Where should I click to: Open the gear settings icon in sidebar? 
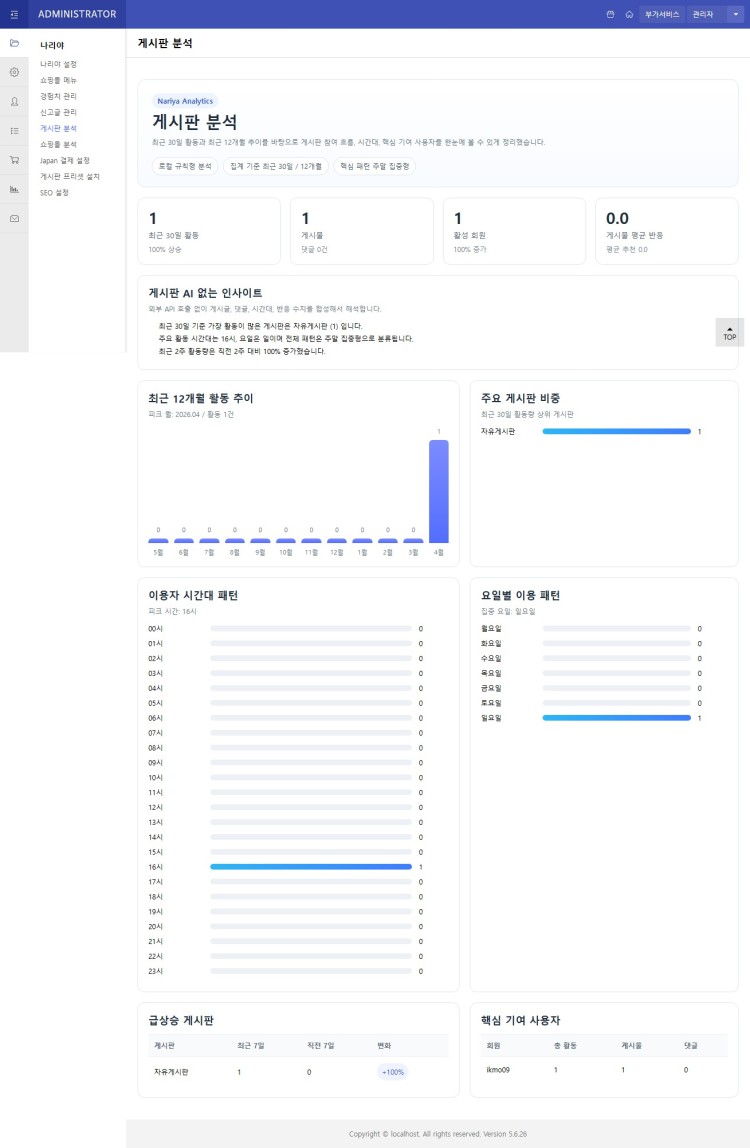(x=14, y=72)
